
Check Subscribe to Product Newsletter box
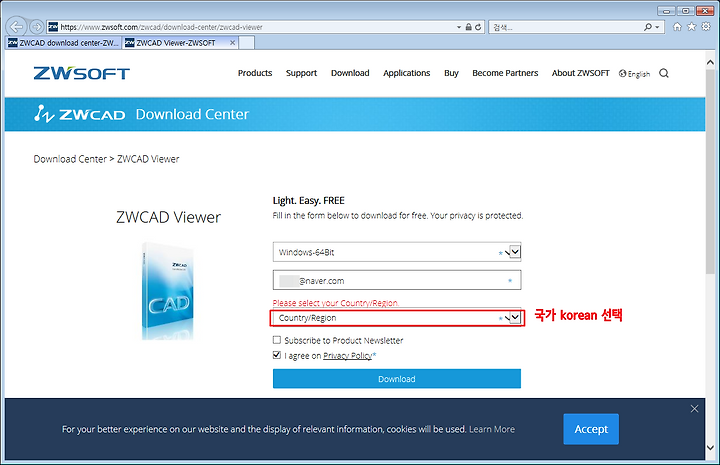276,340
